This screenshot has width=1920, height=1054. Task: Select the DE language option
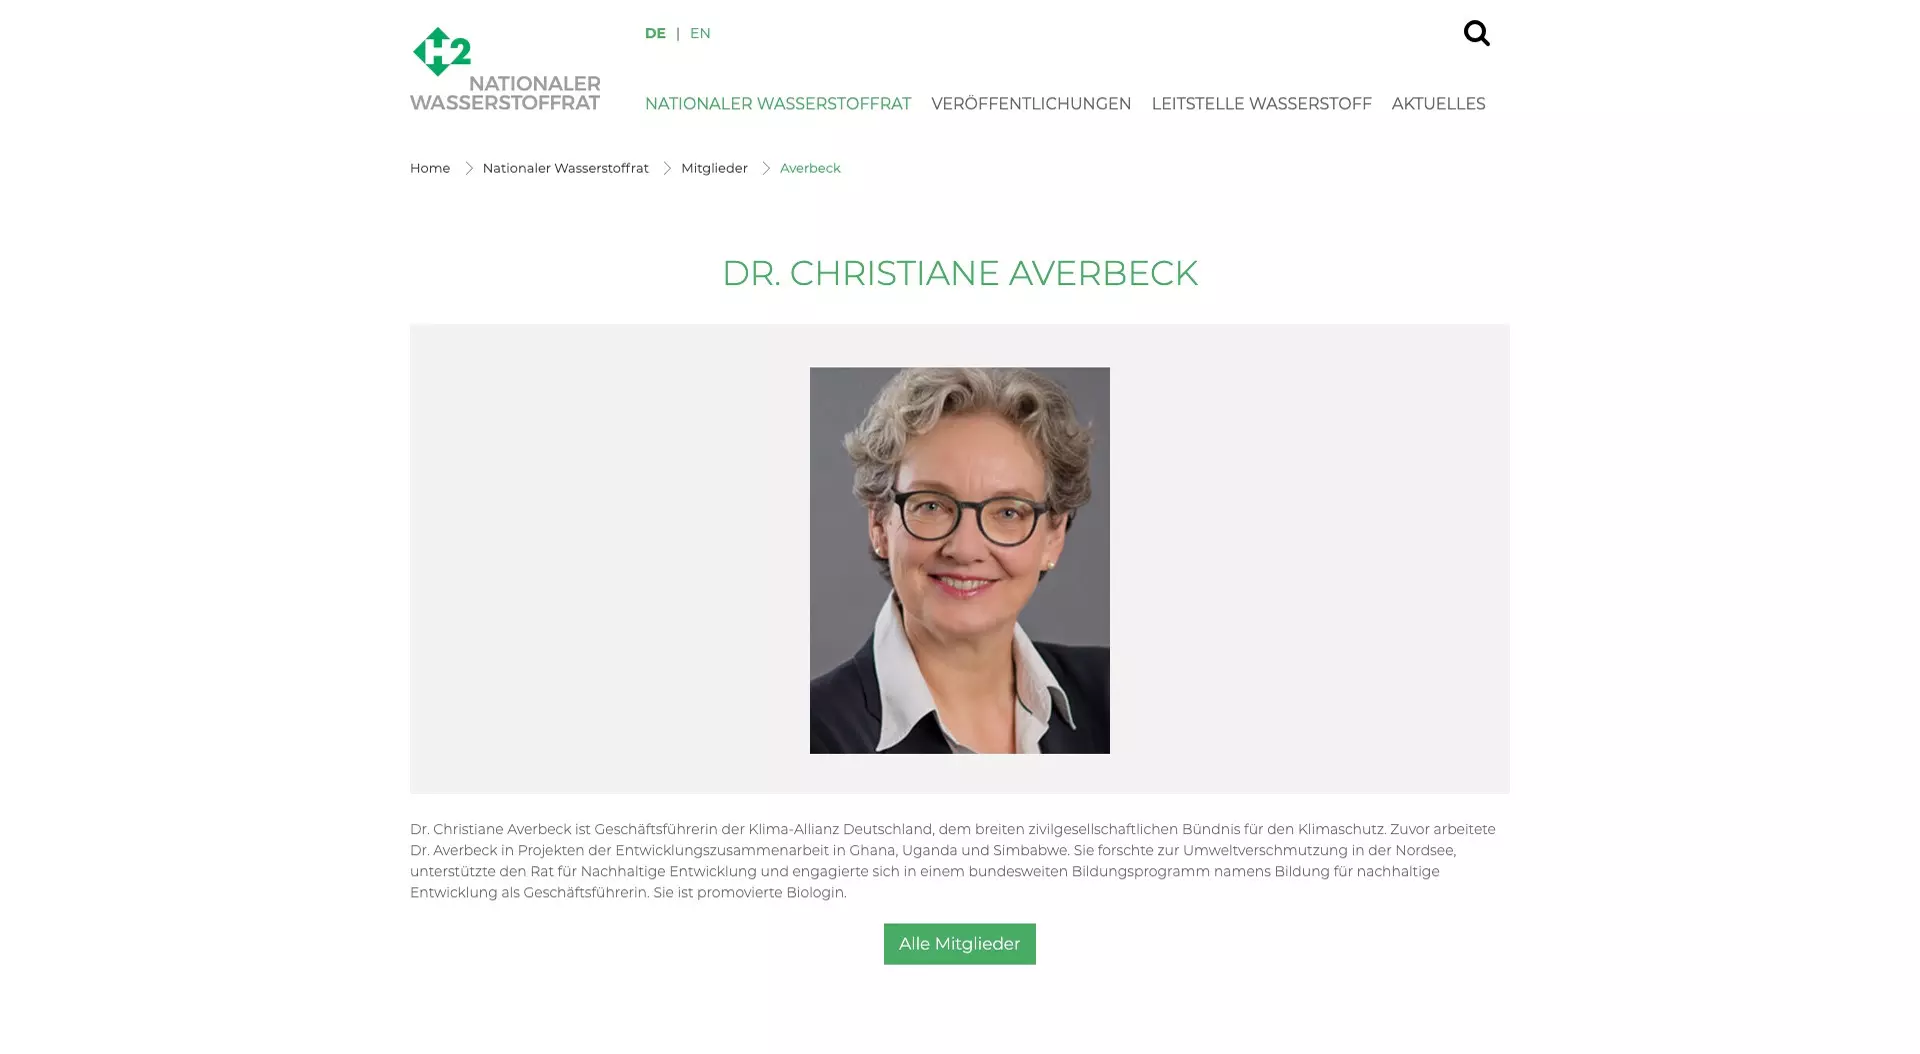[655, 33]
